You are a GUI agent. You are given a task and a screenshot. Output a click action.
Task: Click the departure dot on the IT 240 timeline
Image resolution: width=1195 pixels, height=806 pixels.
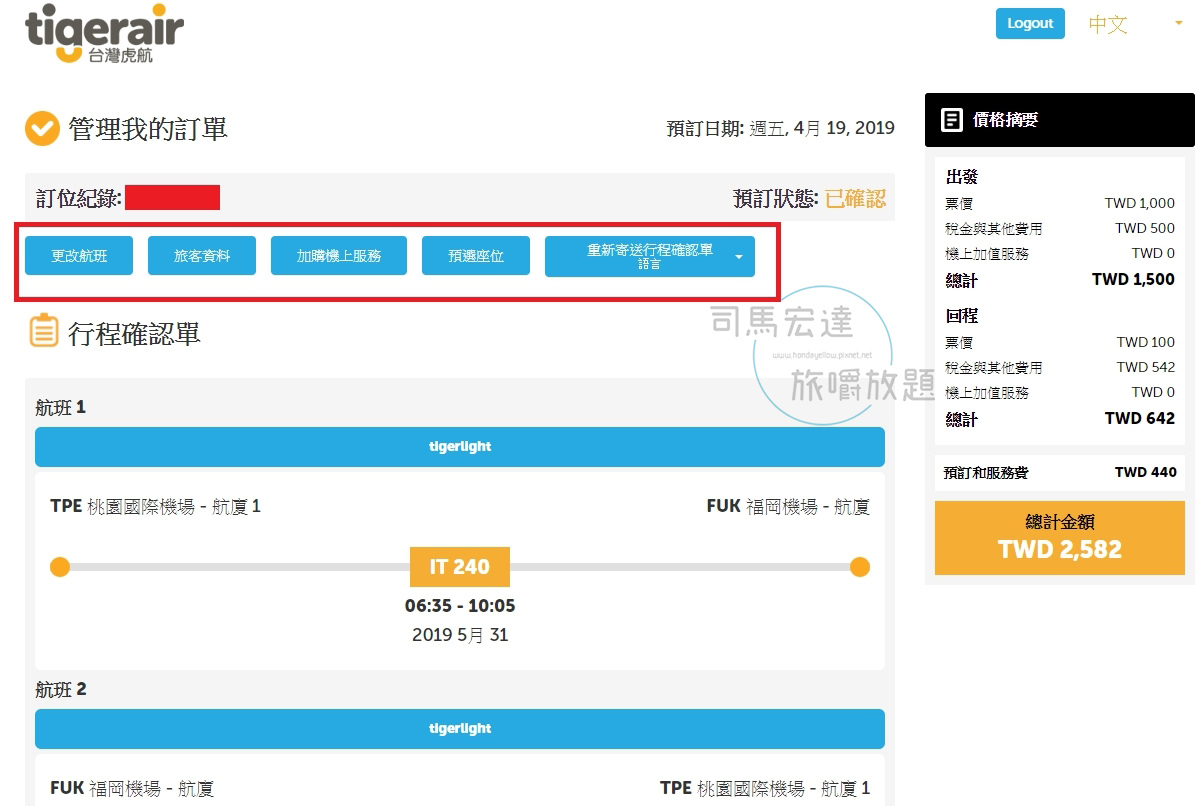[x=60, y=567]
